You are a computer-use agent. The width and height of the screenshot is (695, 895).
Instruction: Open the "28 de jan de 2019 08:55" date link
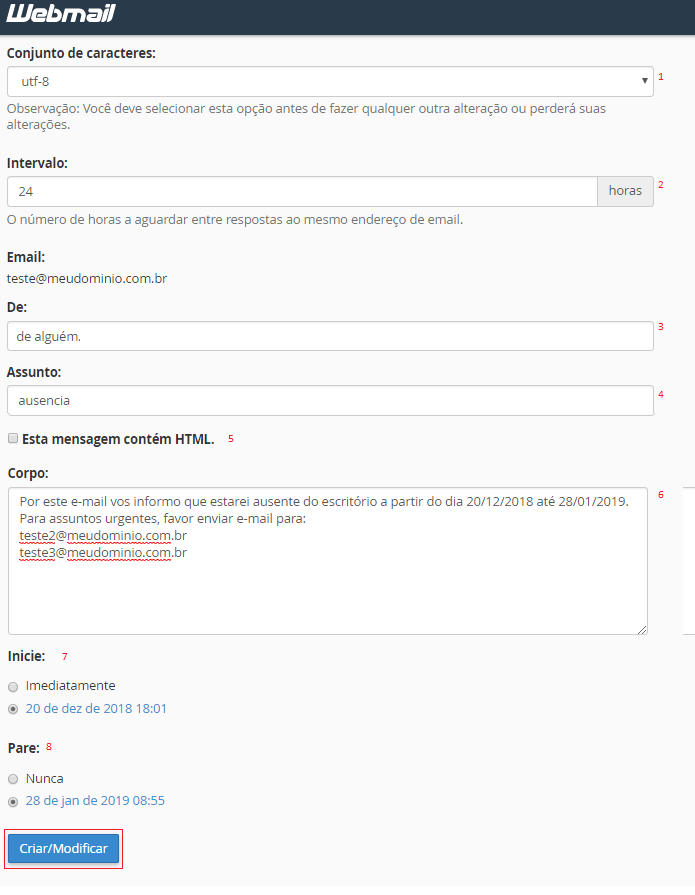click(95, 801)
